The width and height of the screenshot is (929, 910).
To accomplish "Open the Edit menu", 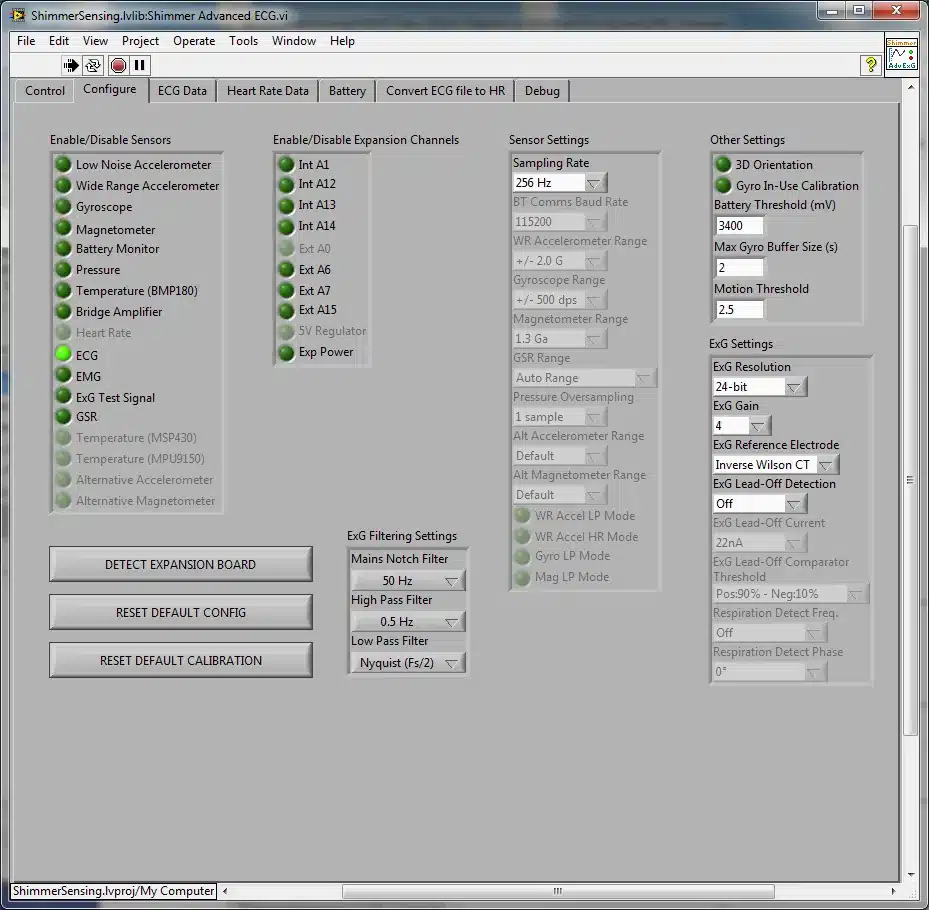I will 59,41.
